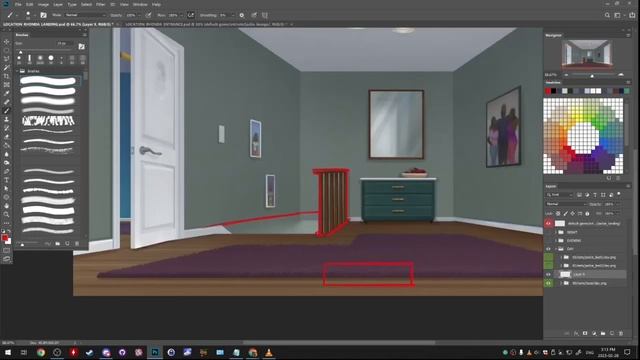Toggle pressure for opacity icon
This screenshot has height=360, width=640.
(149, 15)
